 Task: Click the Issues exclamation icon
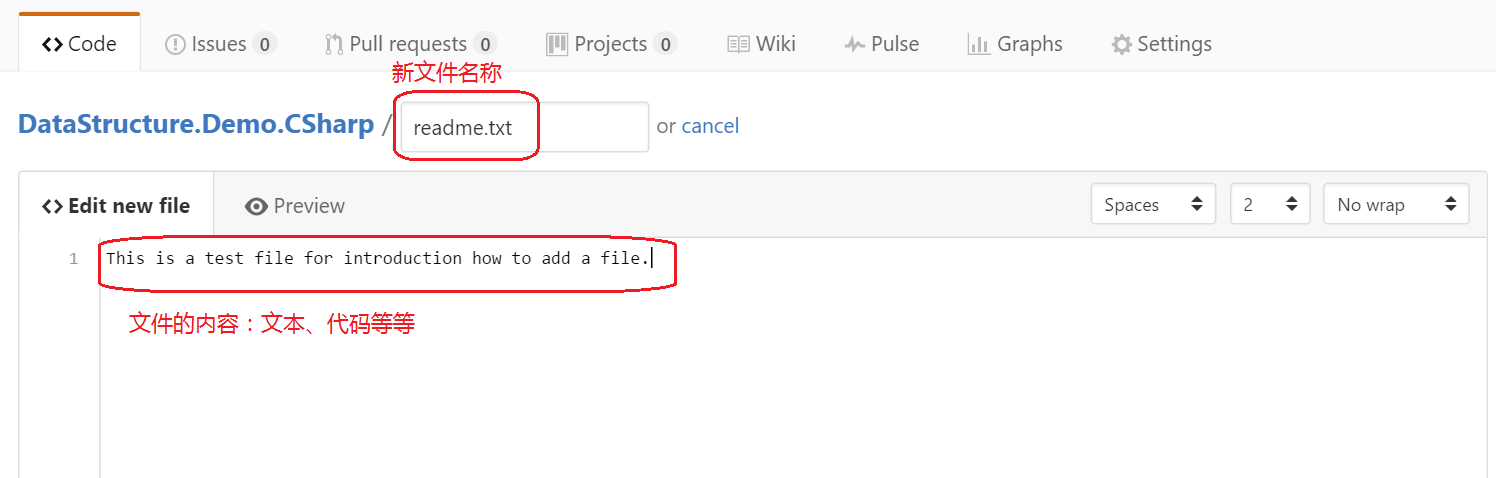tap(175, 44)
